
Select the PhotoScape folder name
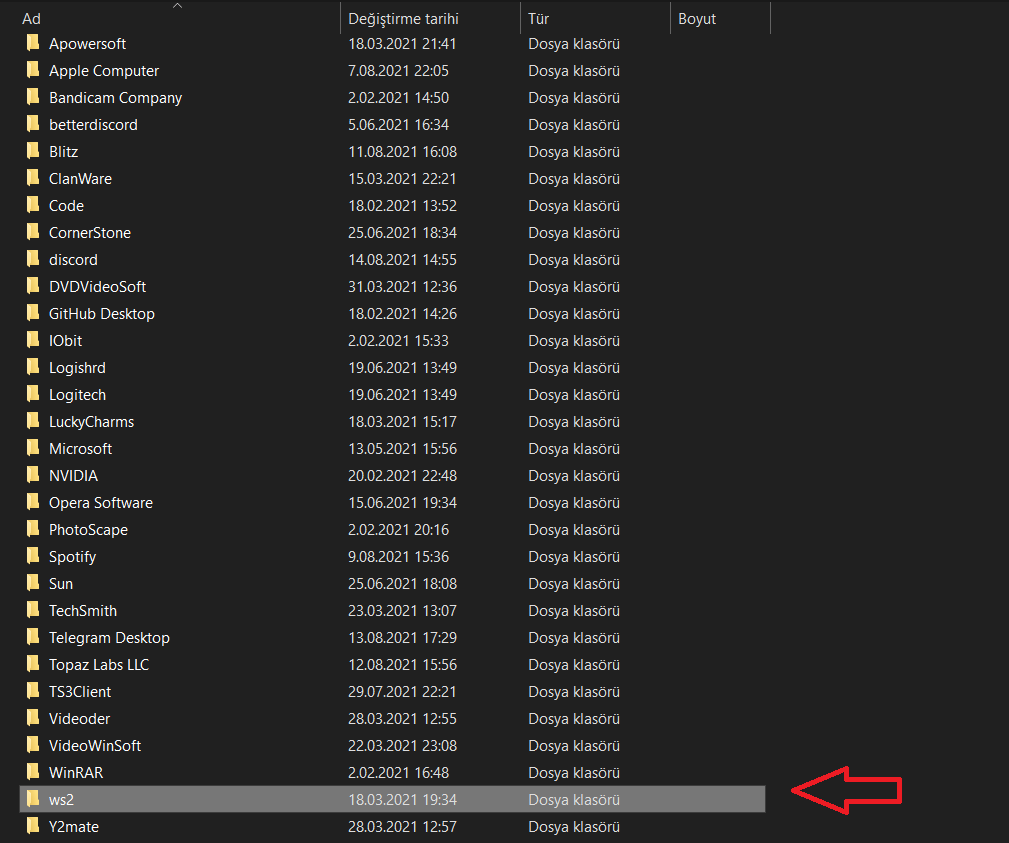(89, 530)
